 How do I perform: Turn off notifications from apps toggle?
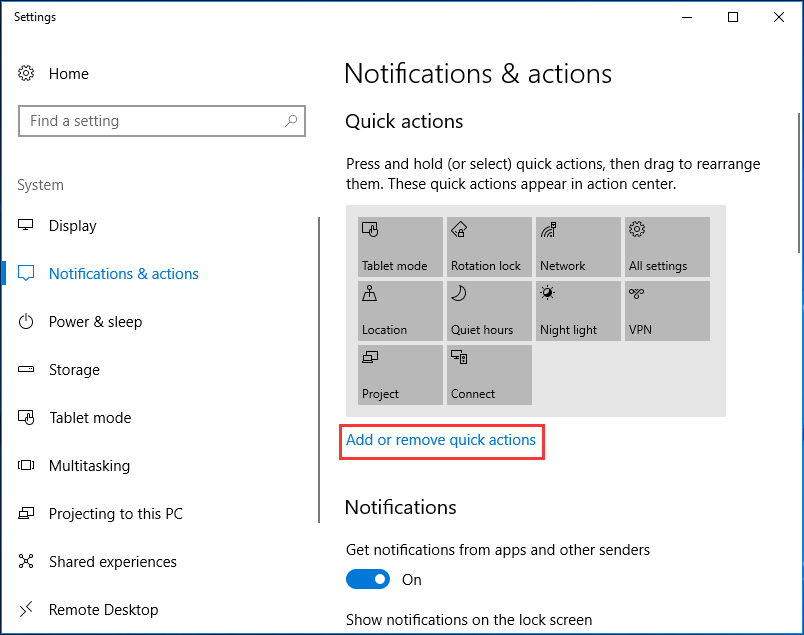click(x=368, y=579)
